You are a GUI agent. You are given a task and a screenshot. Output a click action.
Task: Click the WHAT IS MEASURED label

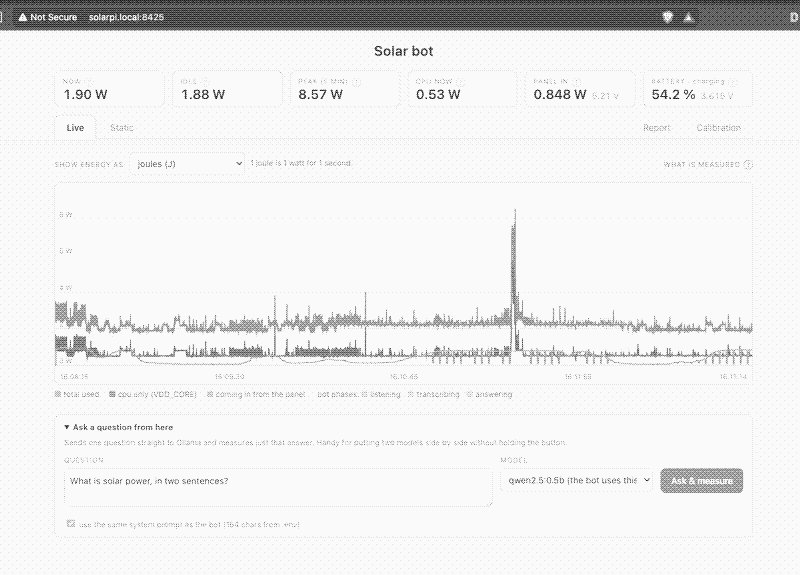pos(702,164)
